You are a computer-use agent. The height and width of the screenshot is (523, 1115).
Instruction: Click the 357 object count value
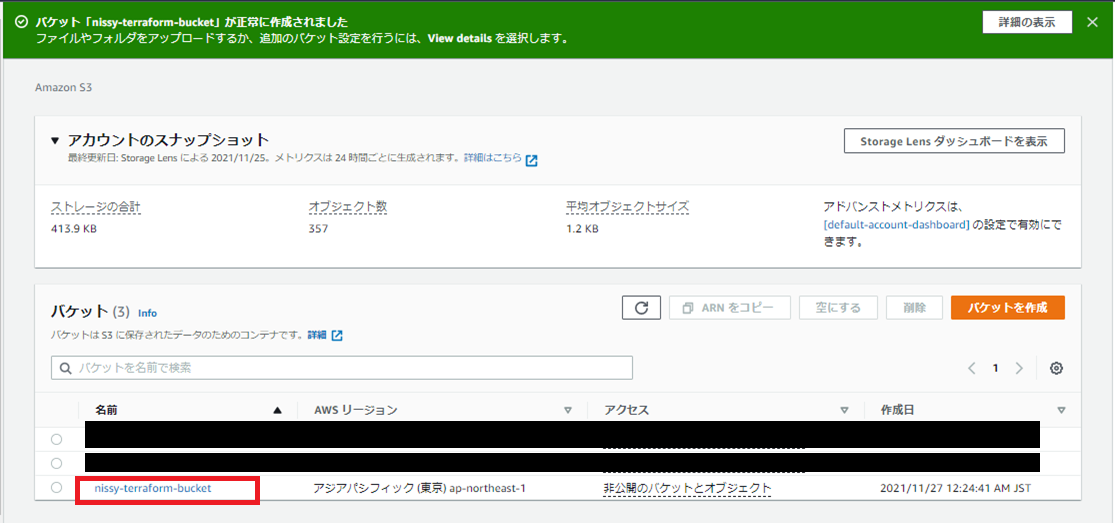318,229
